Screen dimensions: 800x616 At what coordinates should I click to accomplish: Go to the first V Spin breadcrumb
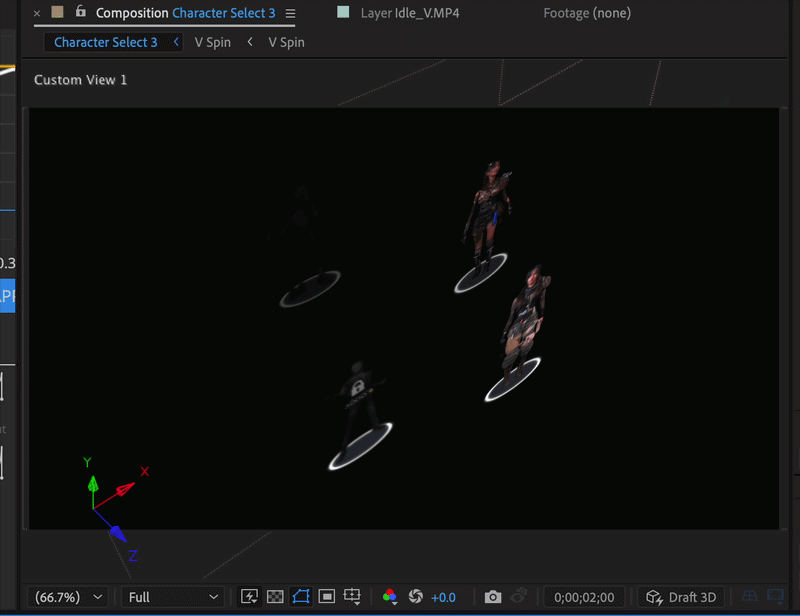click(x=213, y=42)
